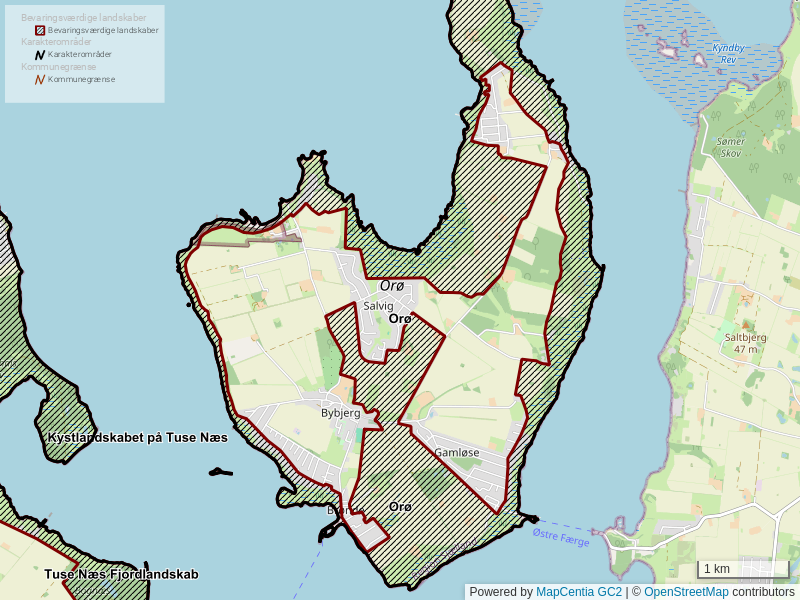Image resolution: width=800 pixels, height=600 pixels.
Task: Select the grey Karakterområder legend group heading
Action: coord(56,42)
